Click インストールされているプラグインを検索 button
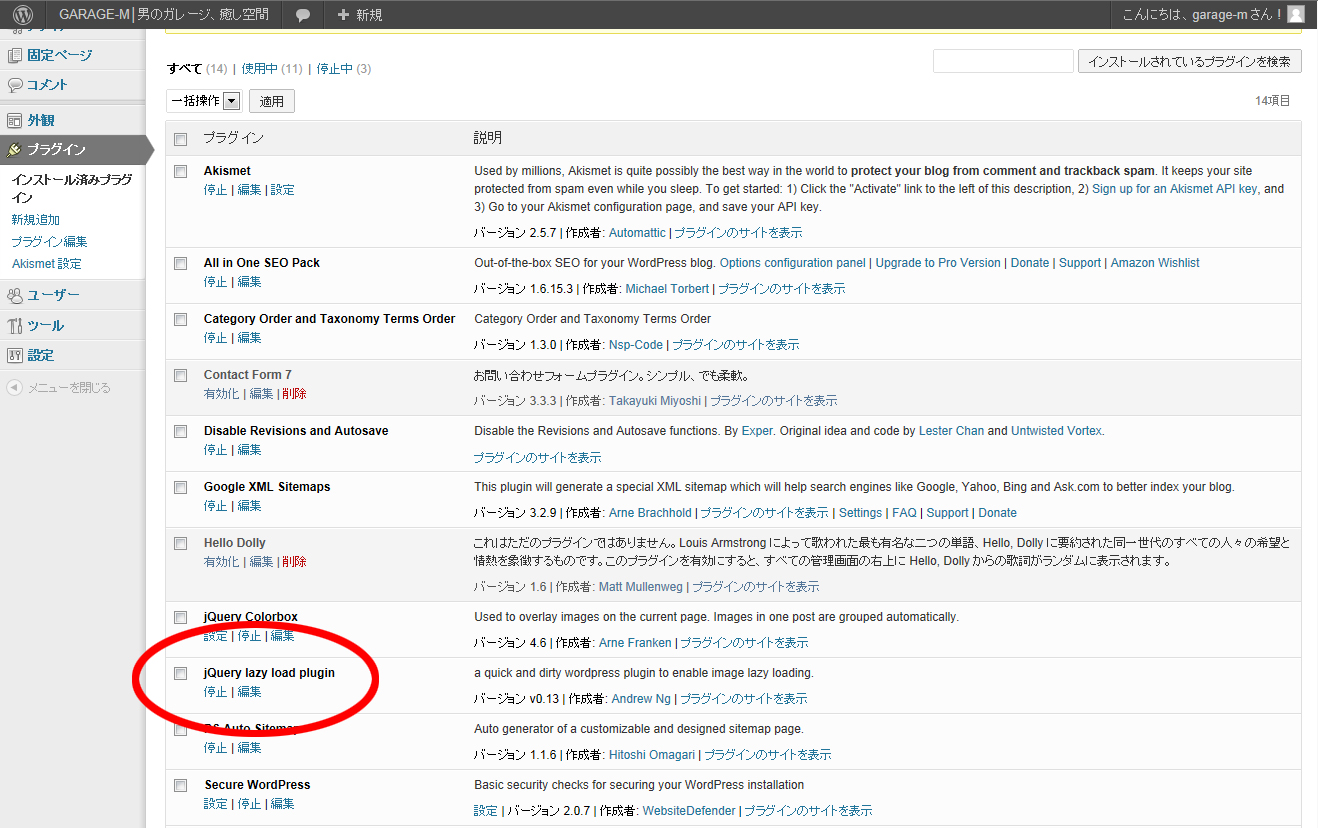The height and width of the screenshot is (828, 1318). pos(1189,62)
